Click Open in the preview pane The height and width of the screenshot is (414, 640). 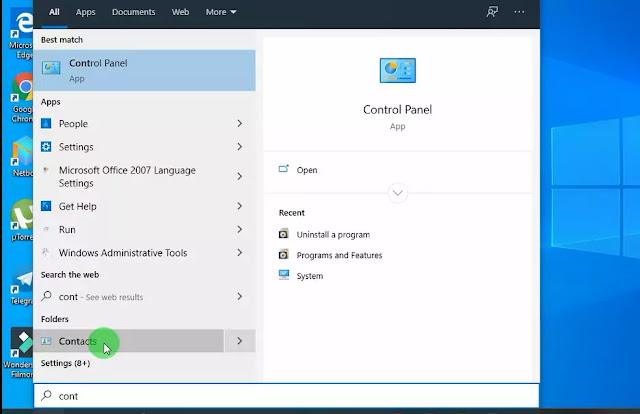[307, 170]
